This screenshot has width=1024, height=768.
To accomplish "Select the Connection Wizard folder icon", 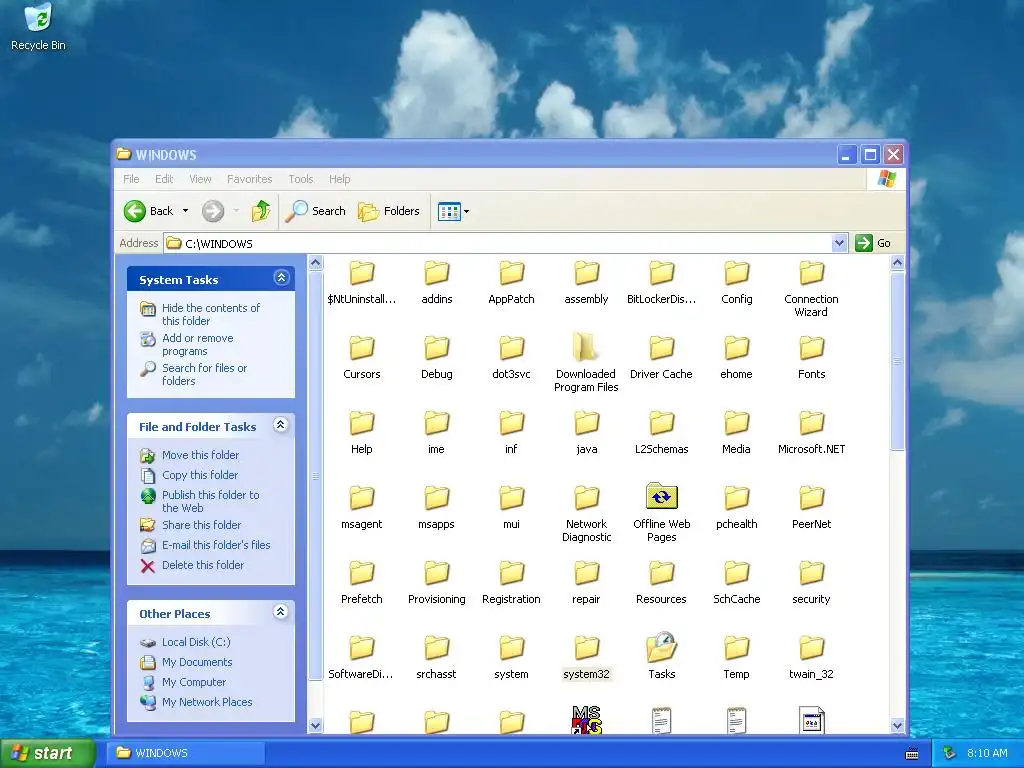I will pyautogui.click(x=812, y=273).
